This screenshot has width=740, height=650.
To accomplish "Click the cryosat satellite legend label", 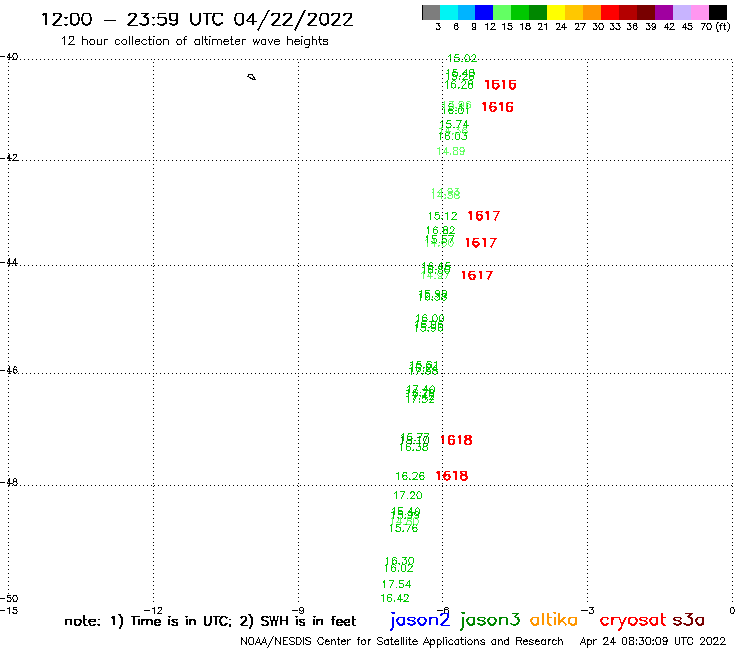I will point(633,620).
